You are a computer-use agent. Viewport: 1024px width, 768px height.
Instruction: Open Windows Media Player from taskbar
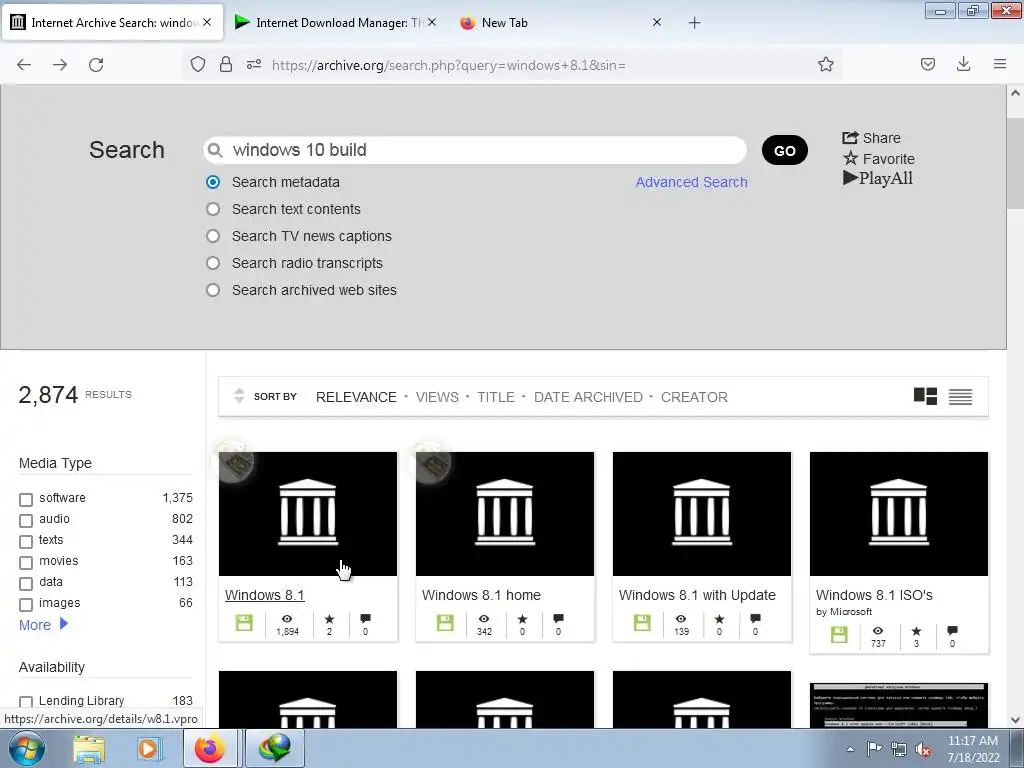click(x=148, y=748)
